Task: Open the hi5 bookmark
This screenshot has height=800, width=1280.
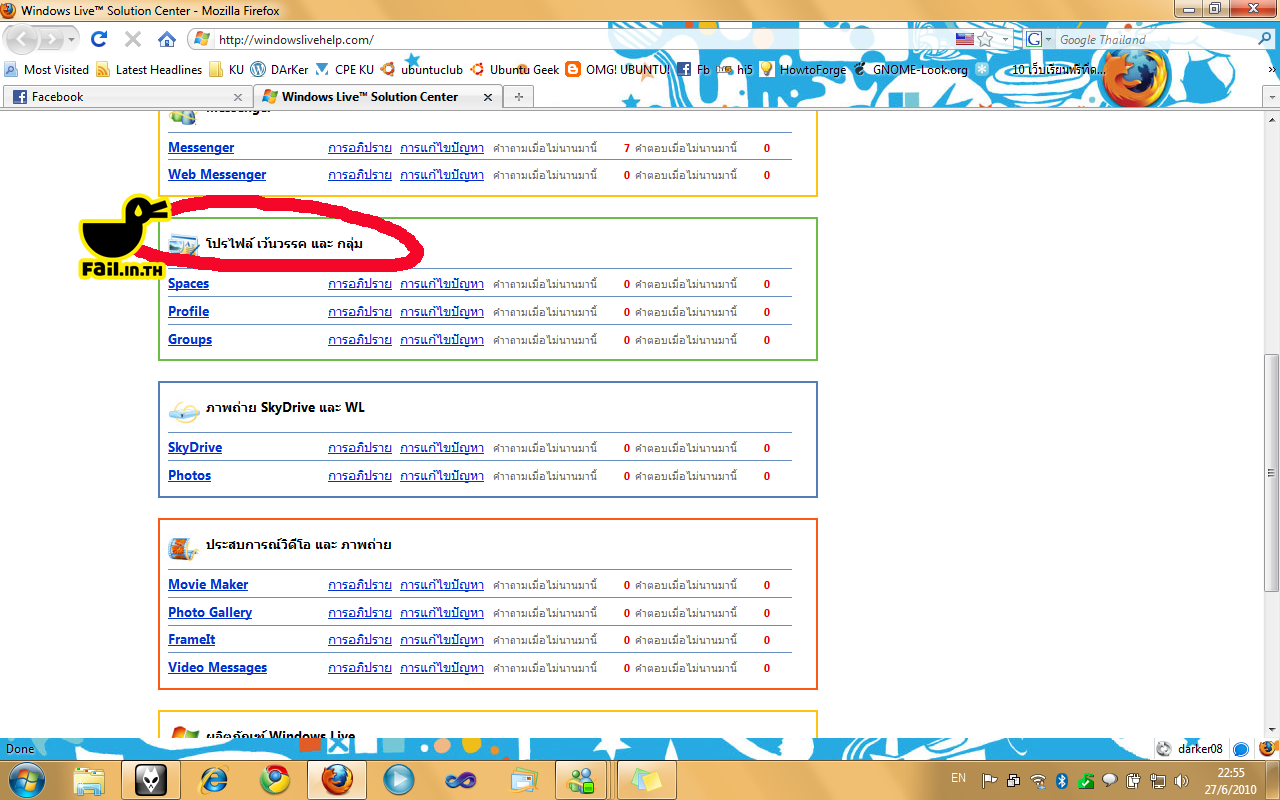Action: (x=735, y=70)
